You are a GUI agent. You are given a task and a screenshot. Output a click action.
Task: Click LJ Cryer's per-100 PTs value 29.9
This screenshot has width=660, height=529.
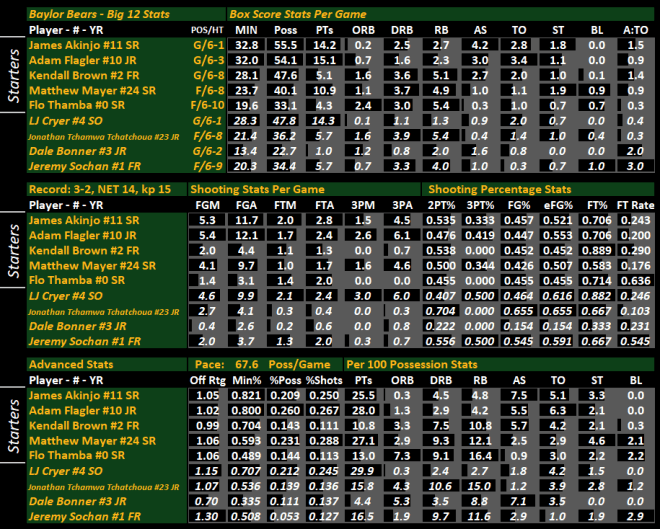point(363,471)
